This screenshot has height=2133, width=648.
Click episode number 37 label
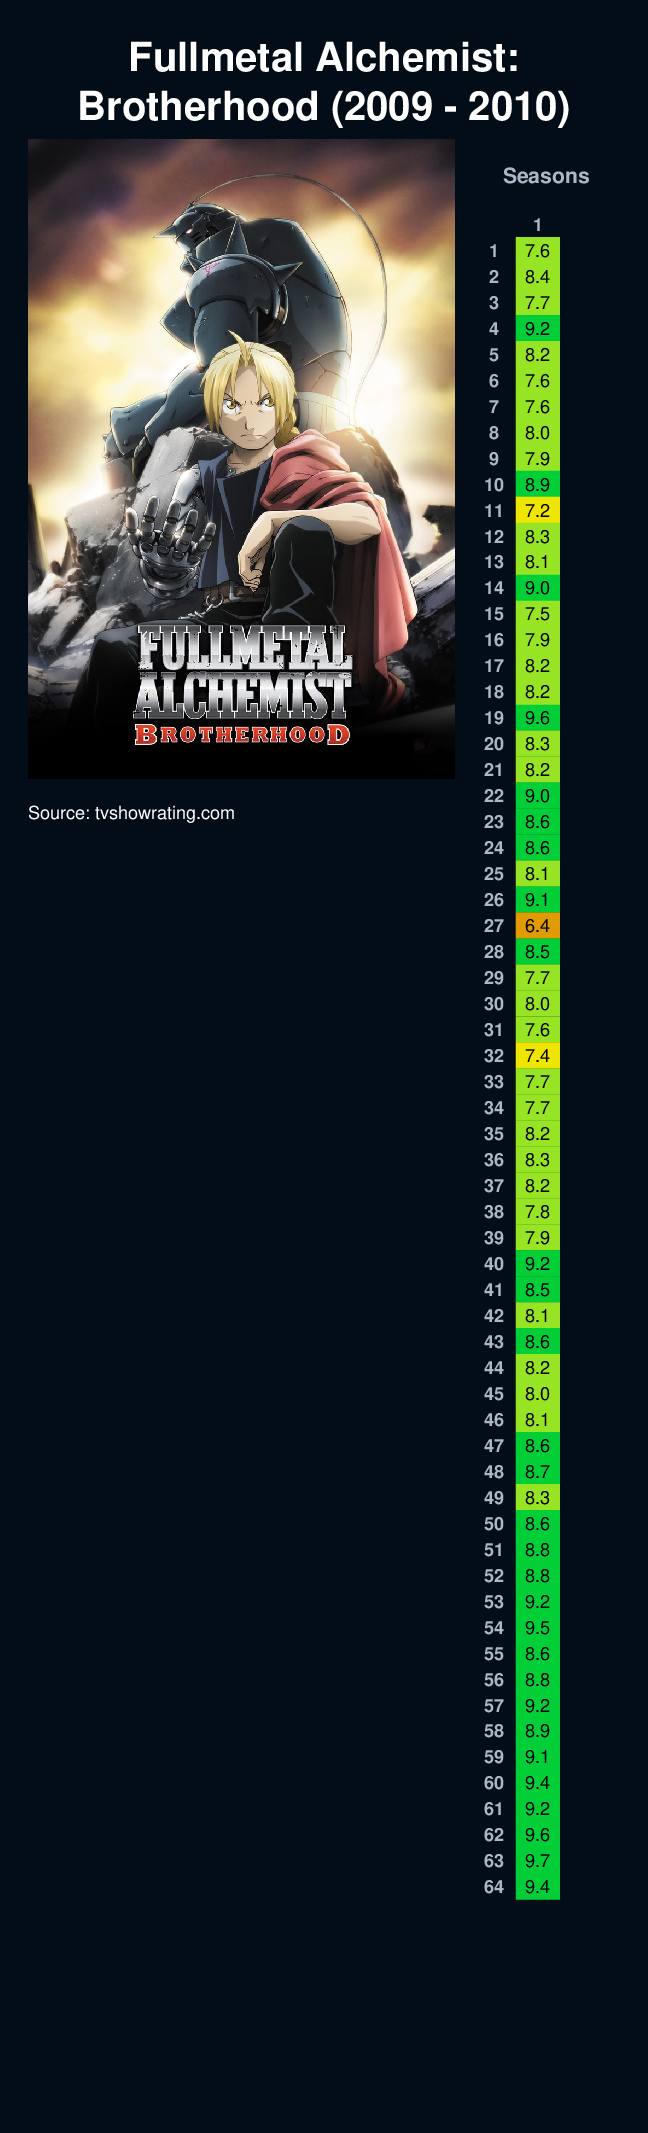[x=494, y=1186]
